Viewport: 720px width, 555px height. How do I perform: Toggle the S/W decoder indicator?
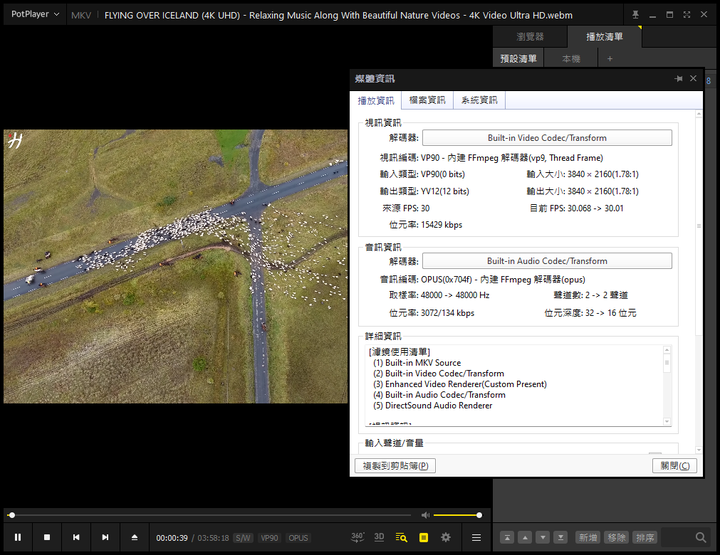click(x=243, y=538)
